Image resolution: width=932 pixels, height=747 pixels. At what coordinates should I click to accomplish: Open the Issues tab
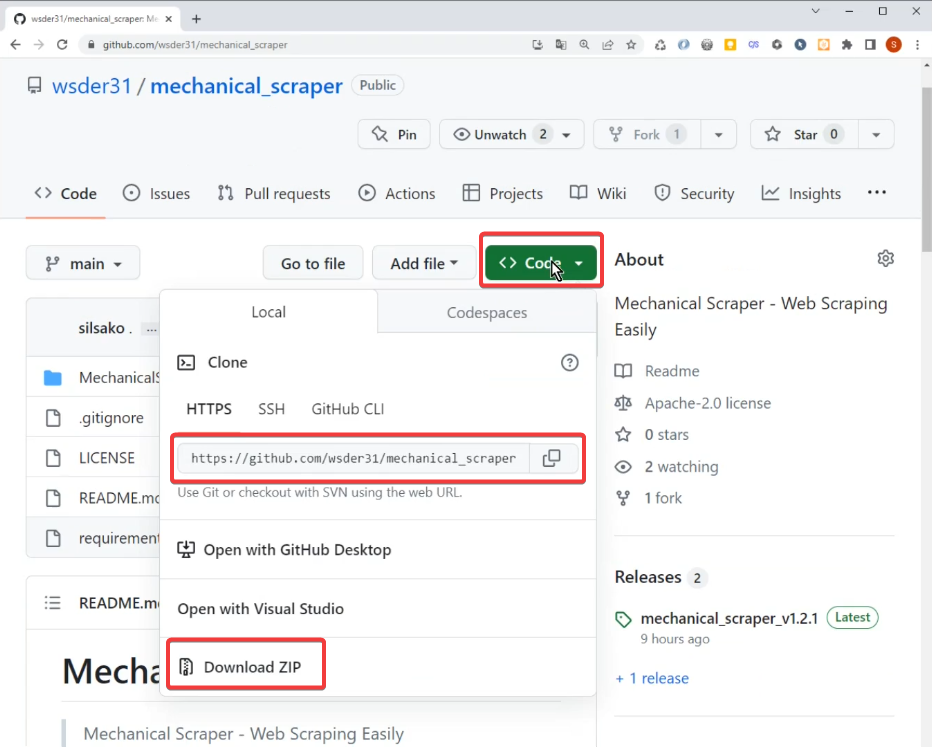pyautogui.click(x=156, y=194)
